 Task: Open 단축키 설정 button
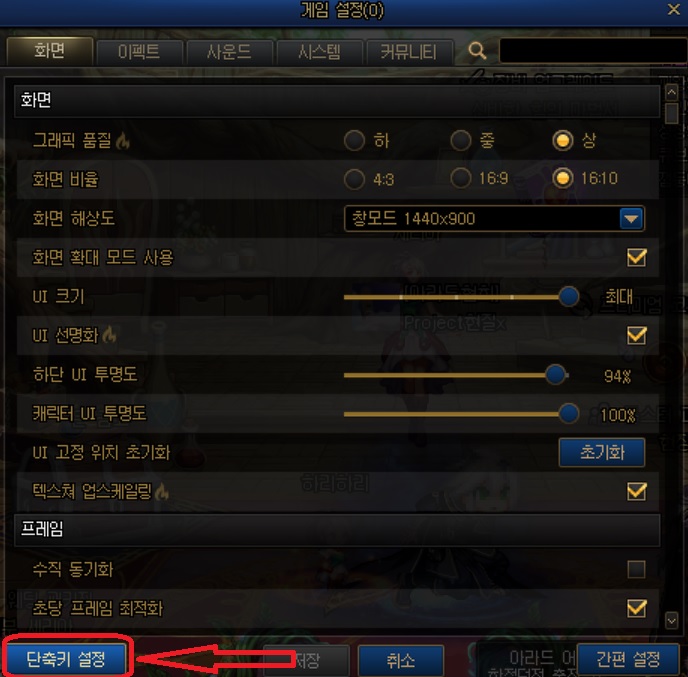point(66,659)
